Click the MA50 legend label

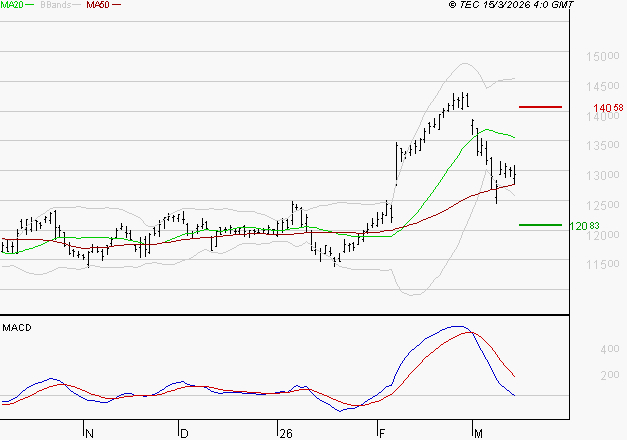coord(98,5)
